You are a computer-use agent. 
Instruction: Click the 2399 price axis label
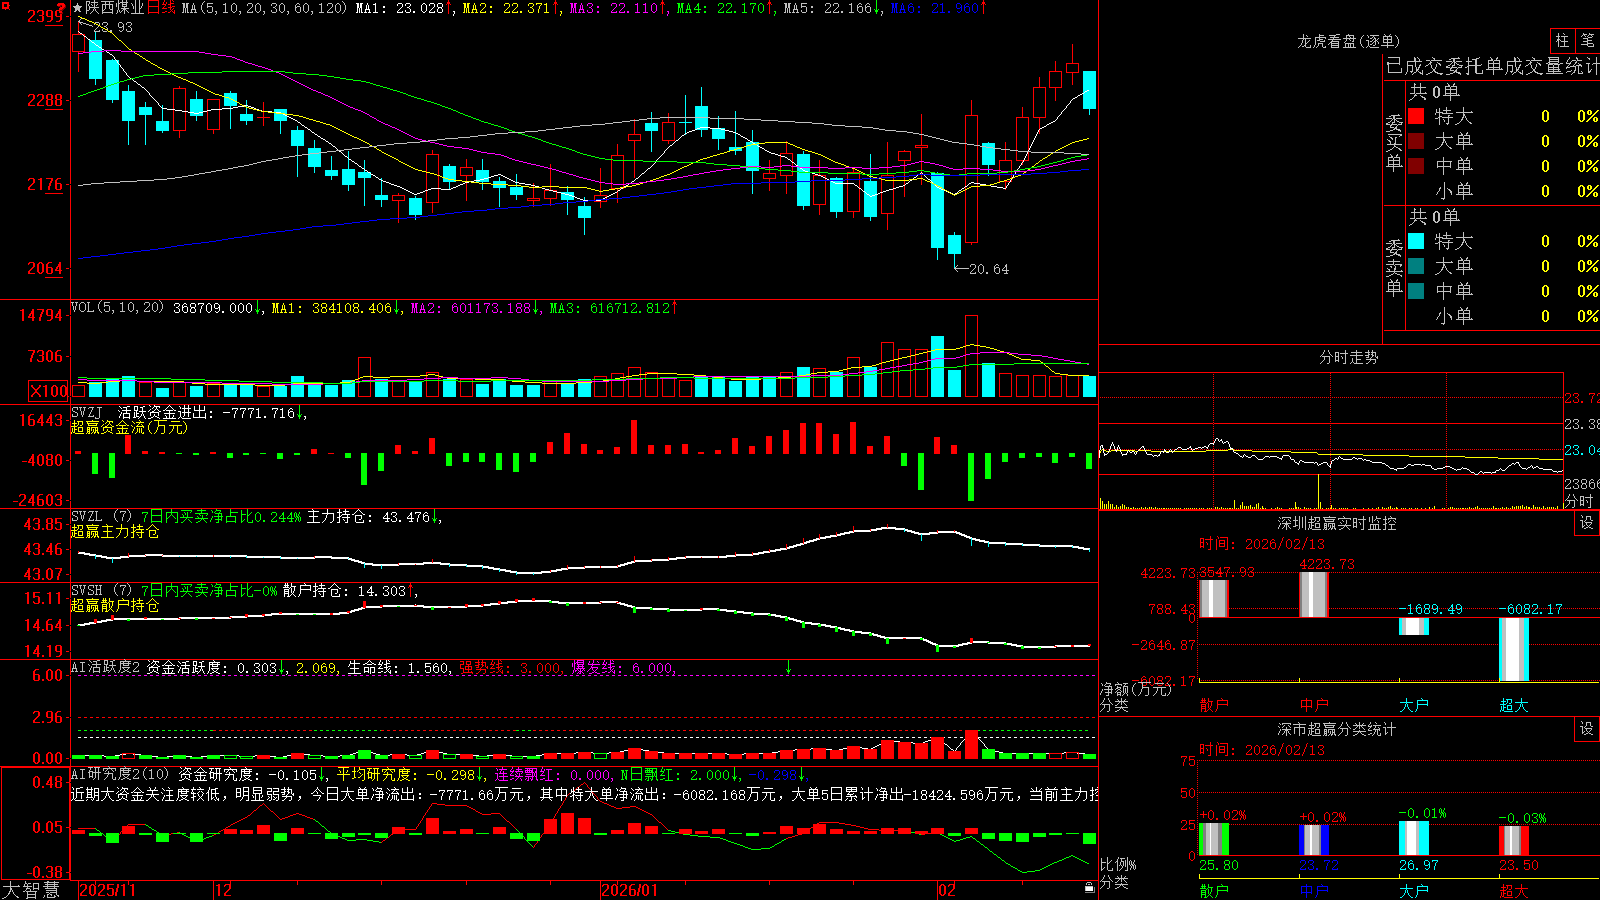(x=45, y=16)
